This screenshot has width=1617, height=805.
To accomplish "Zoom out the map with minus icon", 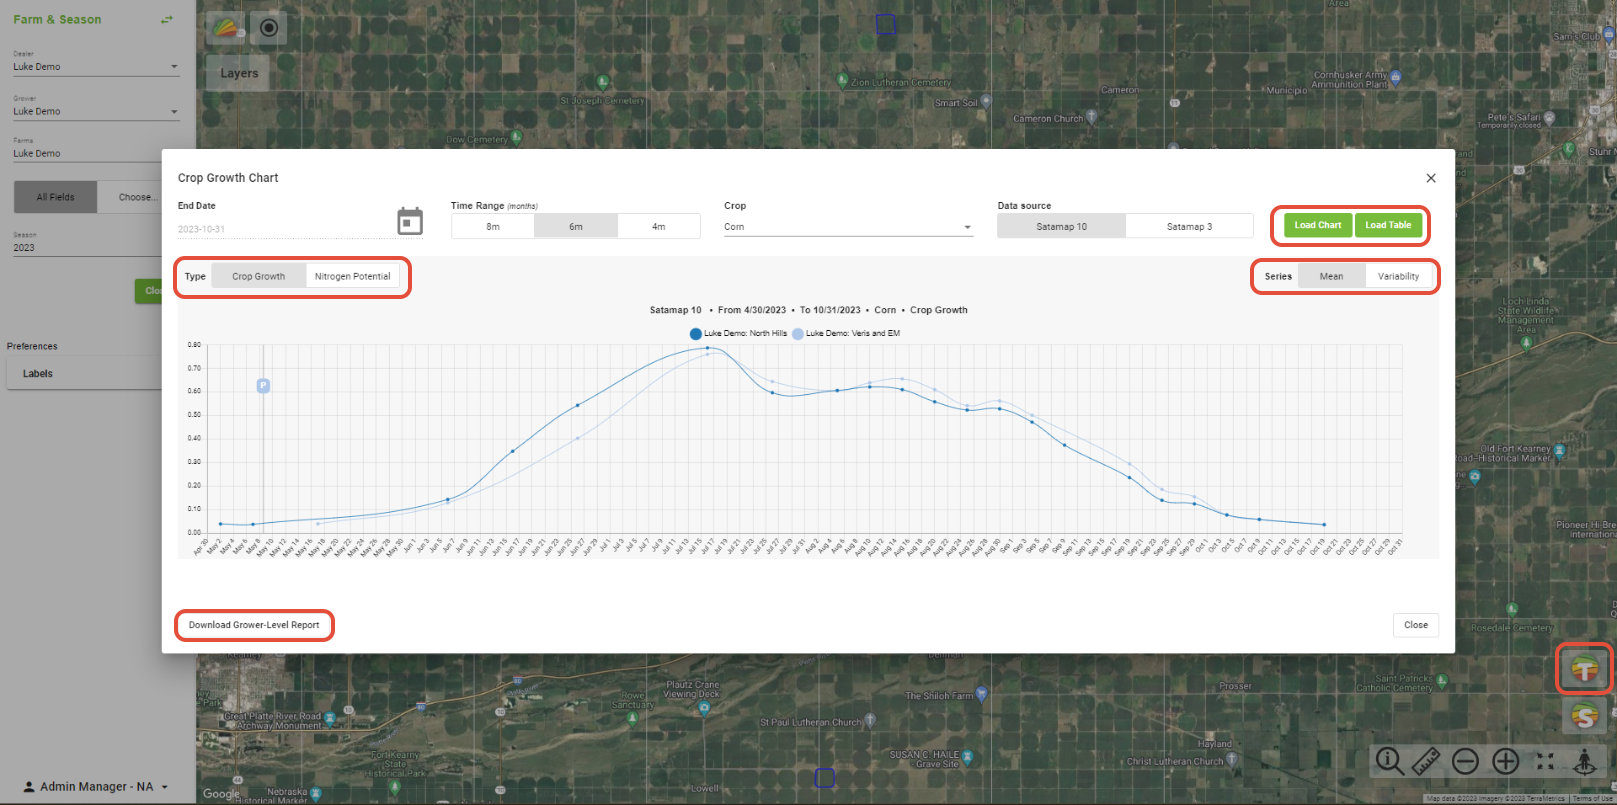I will pyautogui.click(x=1465, y=762).
